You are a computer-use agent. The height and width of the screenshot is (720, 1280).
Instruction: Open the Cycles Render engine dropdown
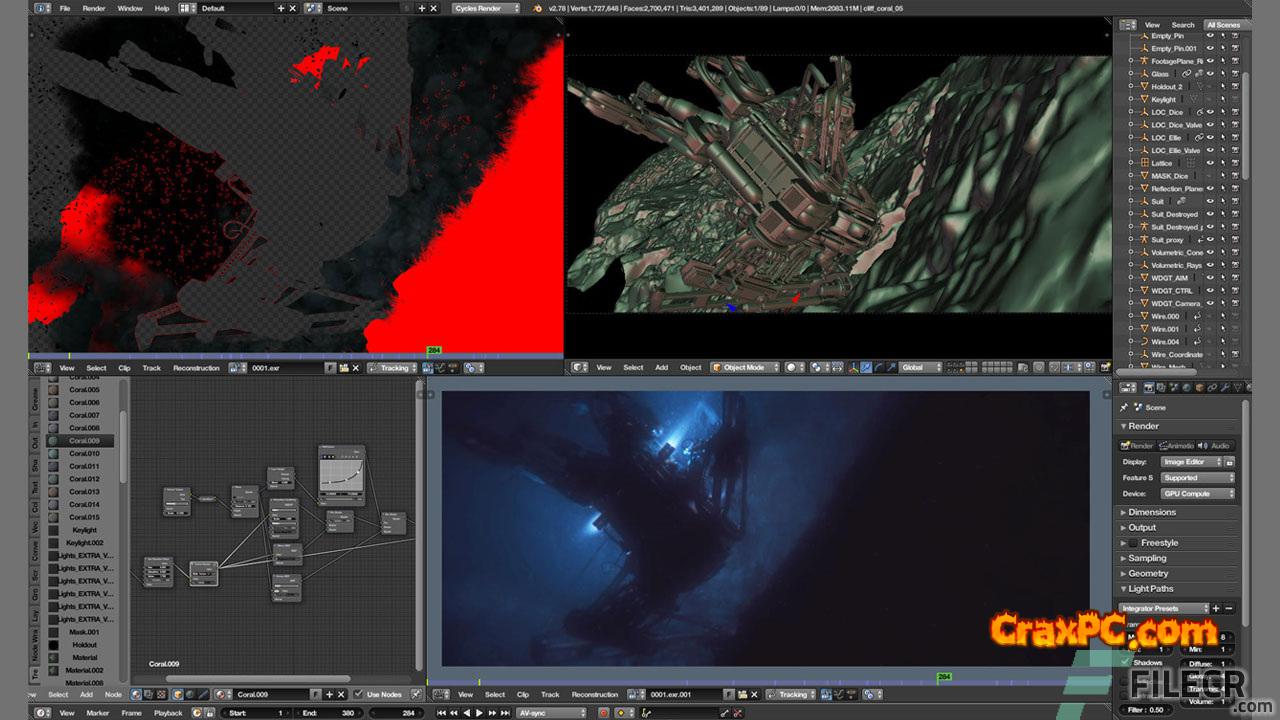485,8
